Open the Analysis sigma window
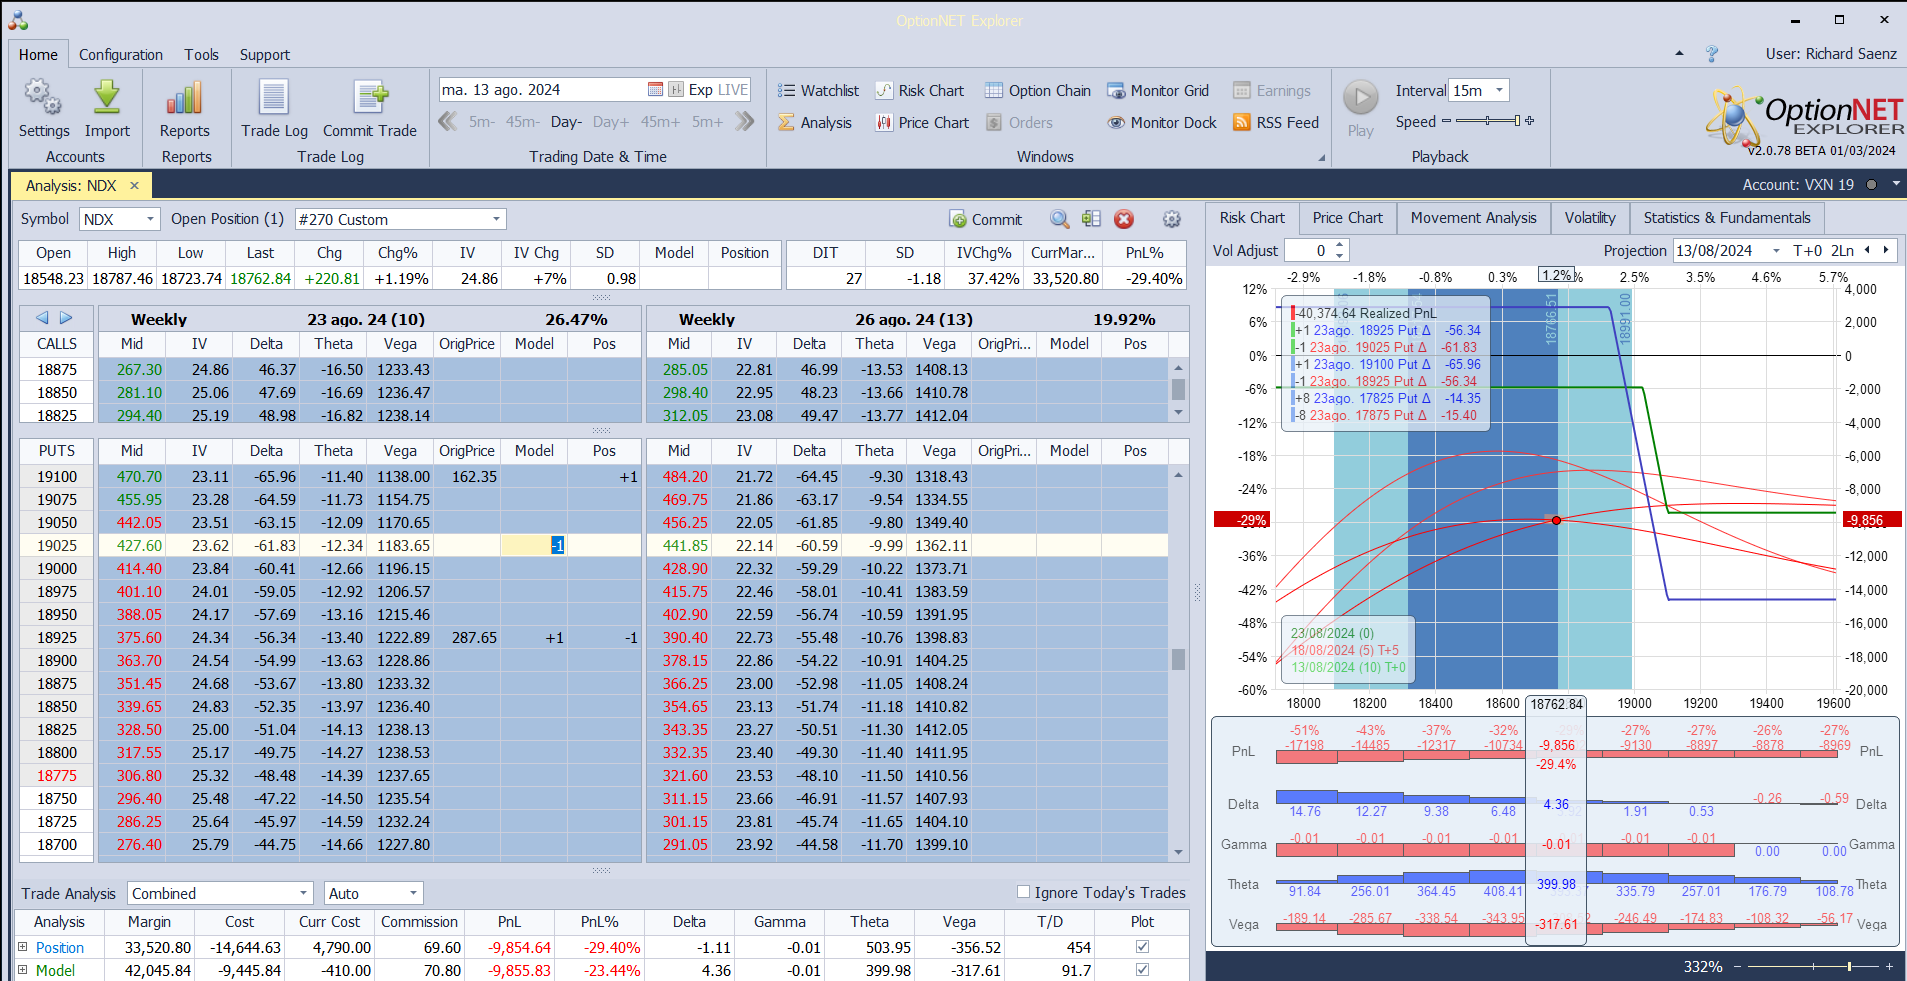 pos(815,123)
